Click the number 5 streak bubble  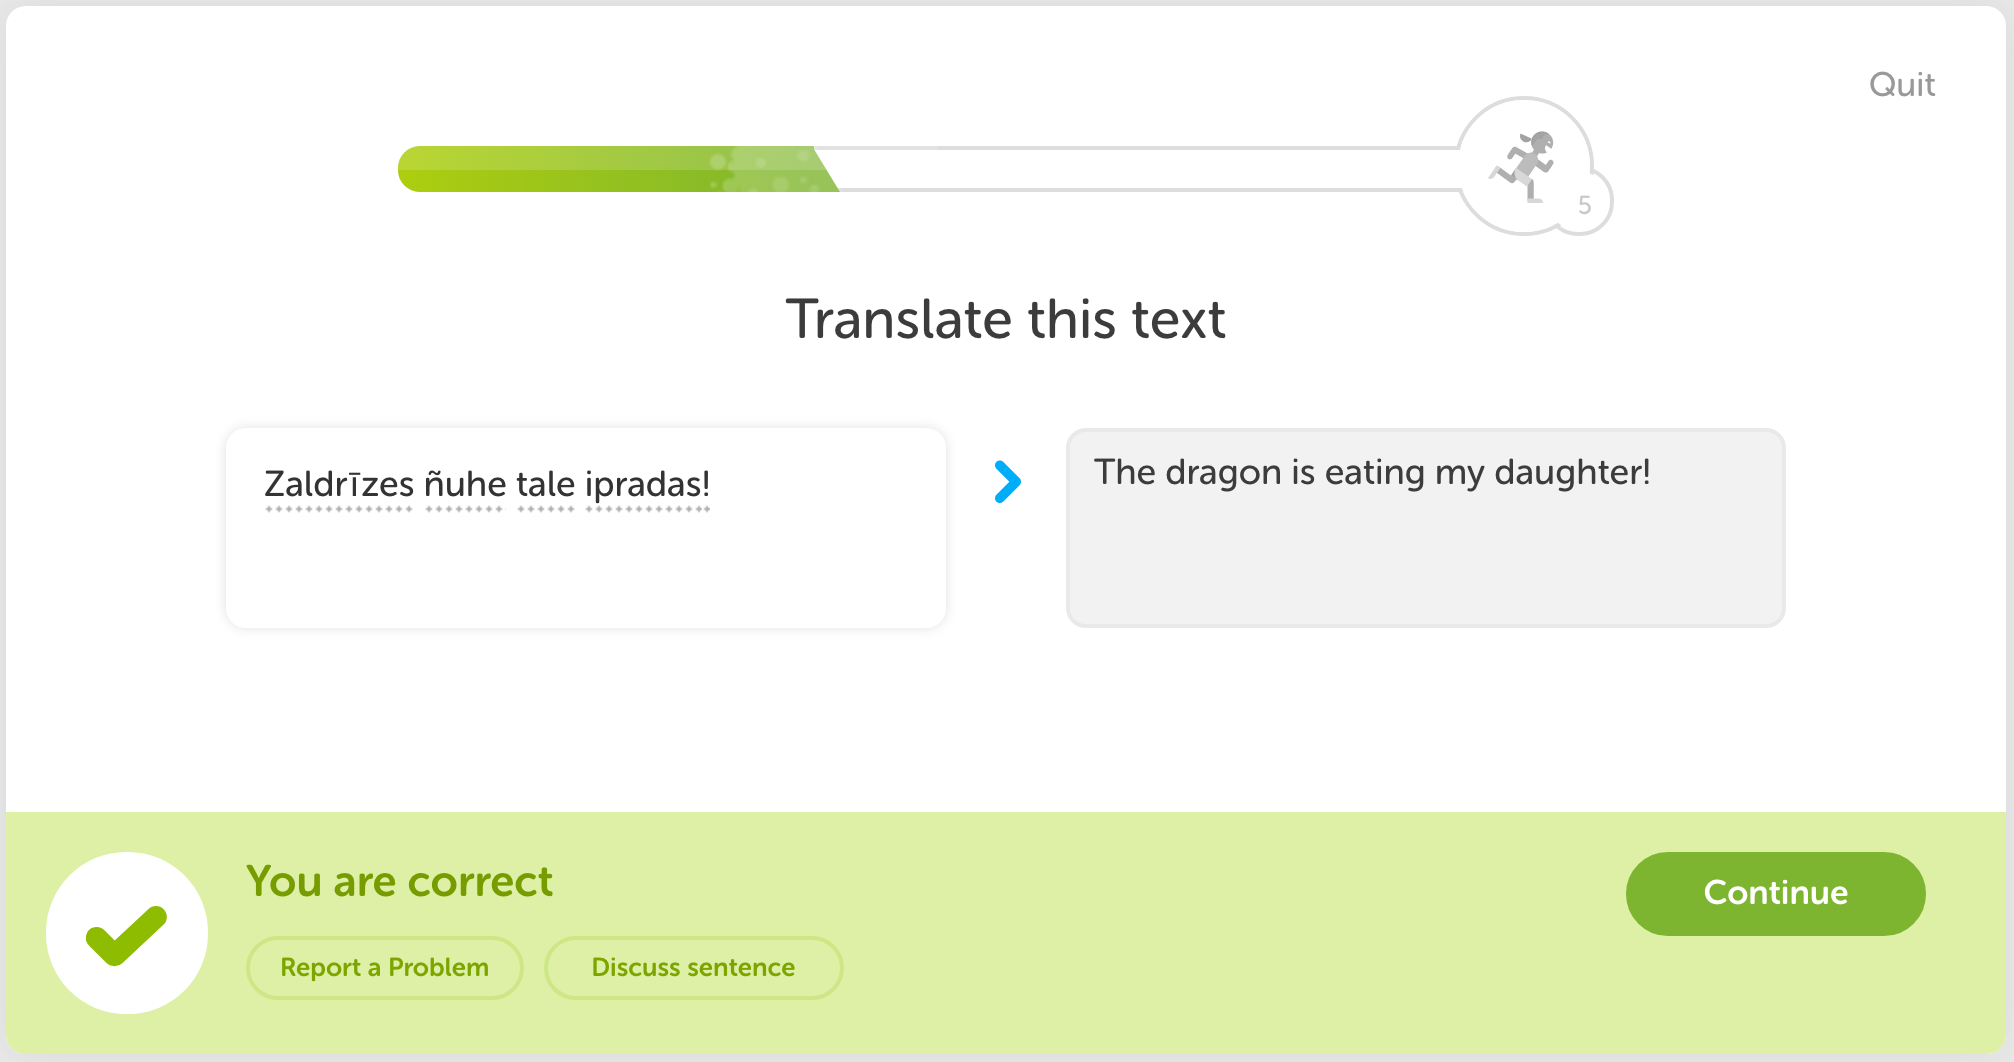point(1584,206)
